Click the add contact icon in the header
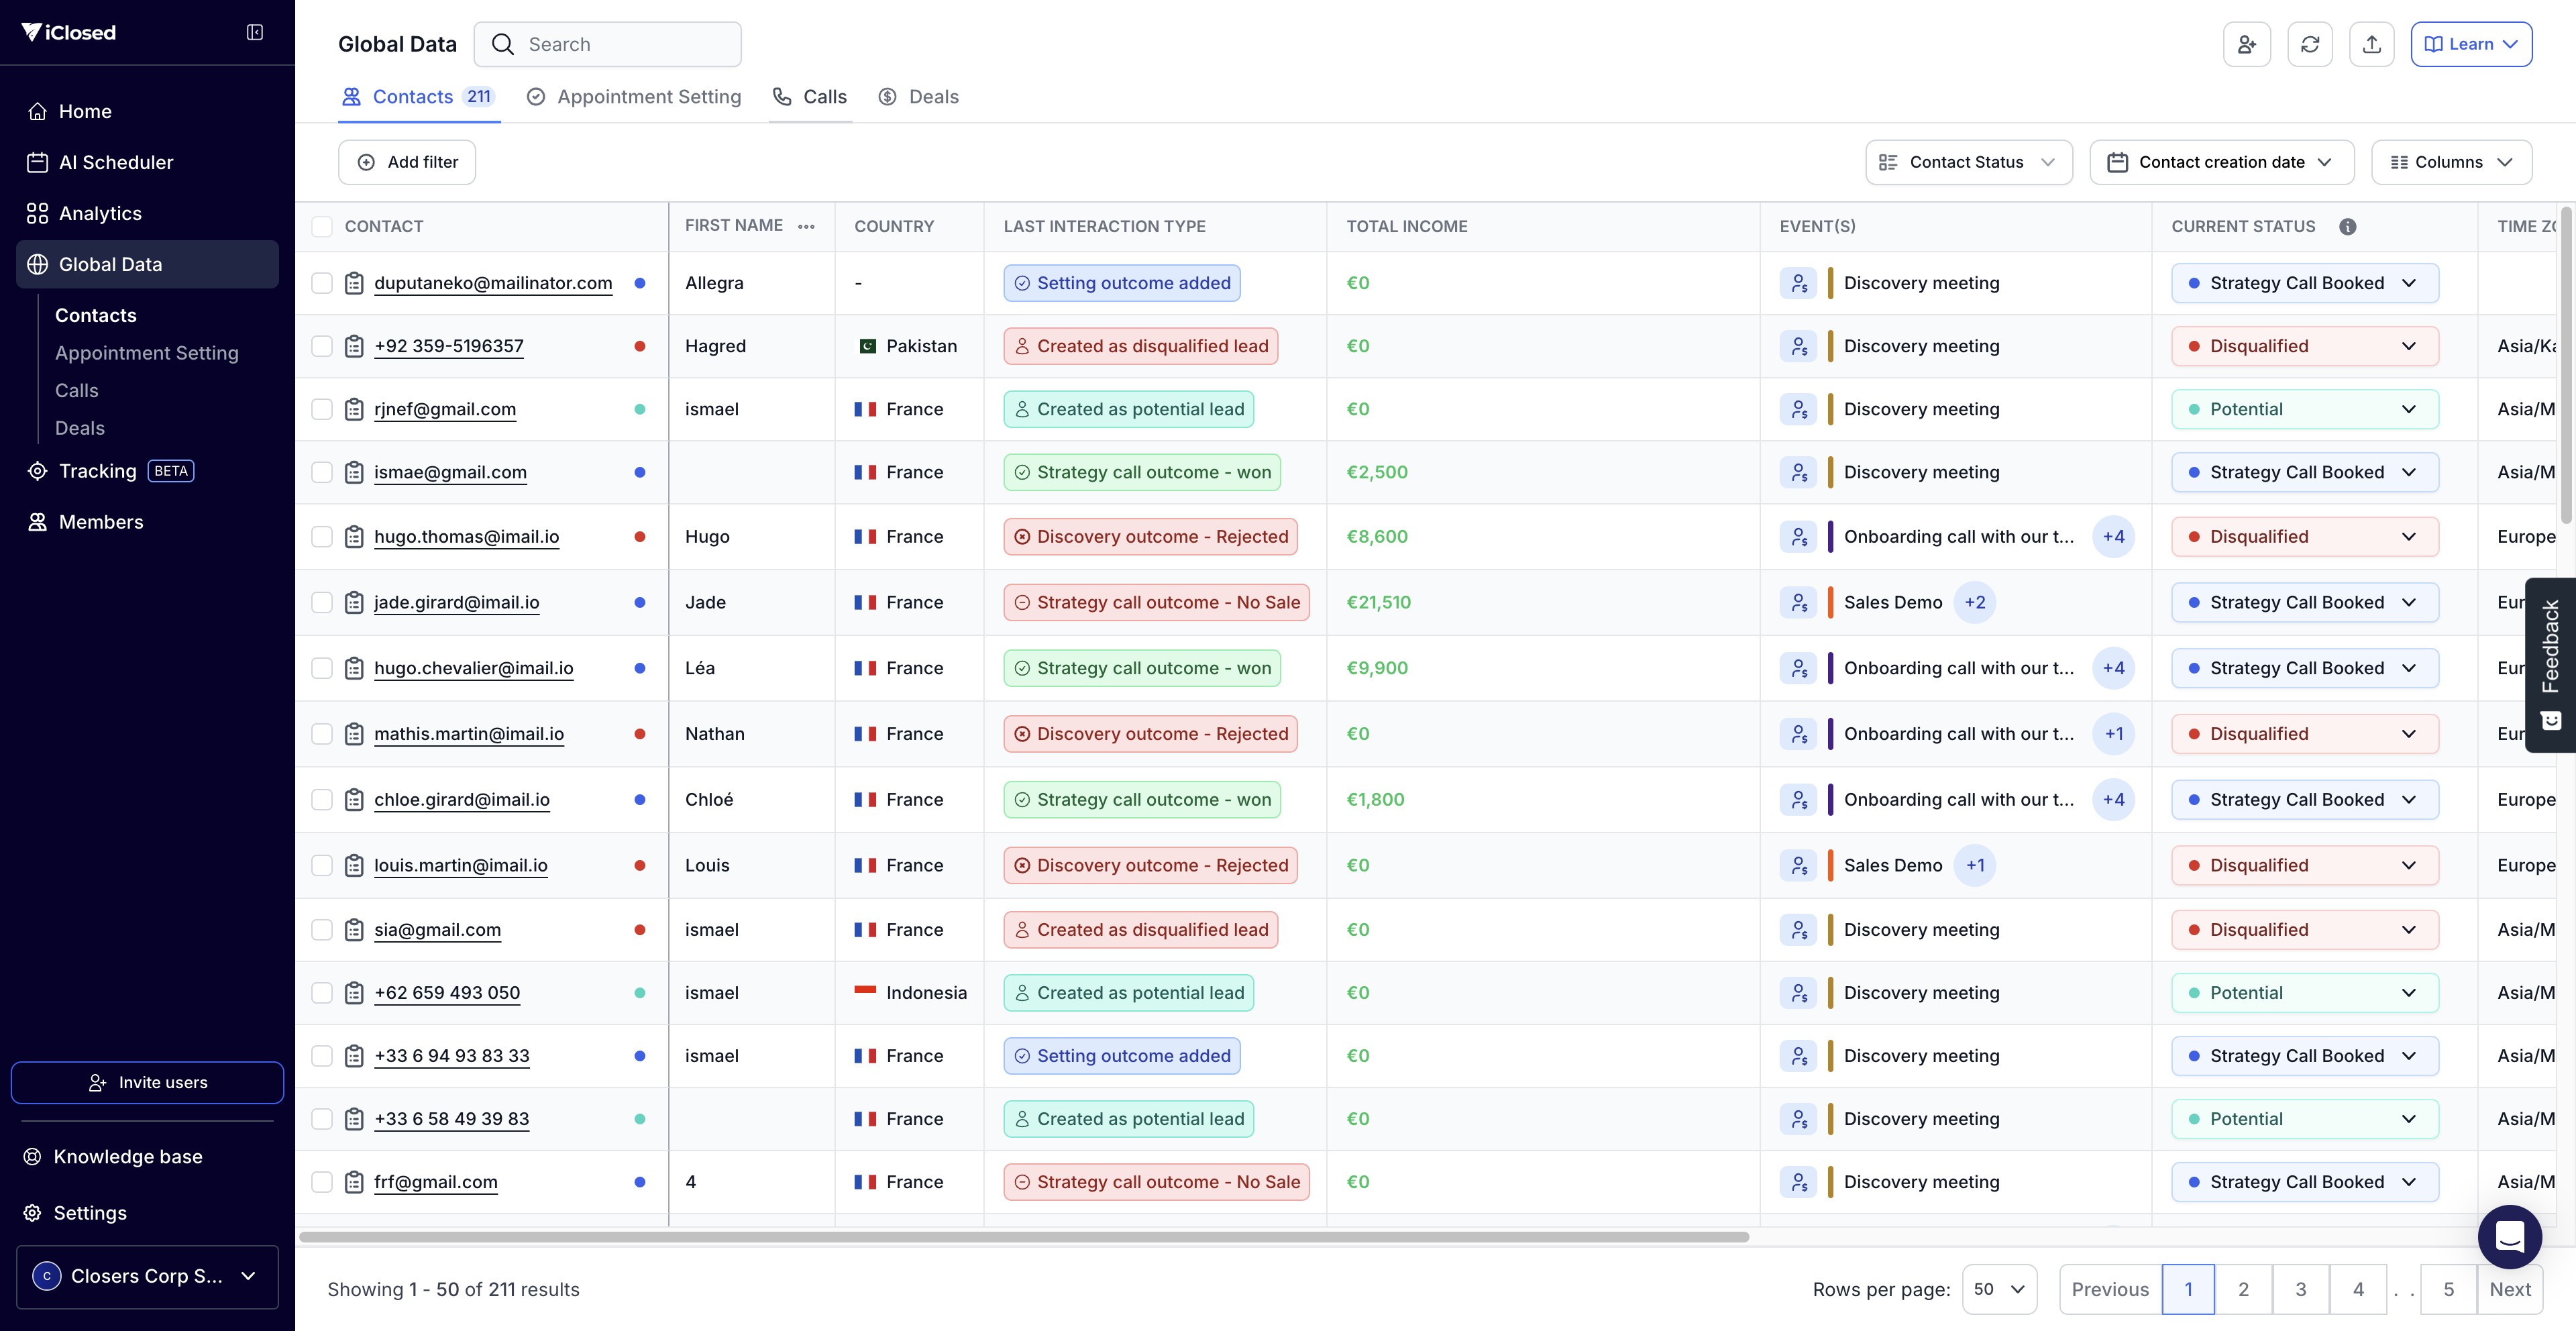Image resolution: width=2576 pixels, height=1331 pixels. [2246, 44]
